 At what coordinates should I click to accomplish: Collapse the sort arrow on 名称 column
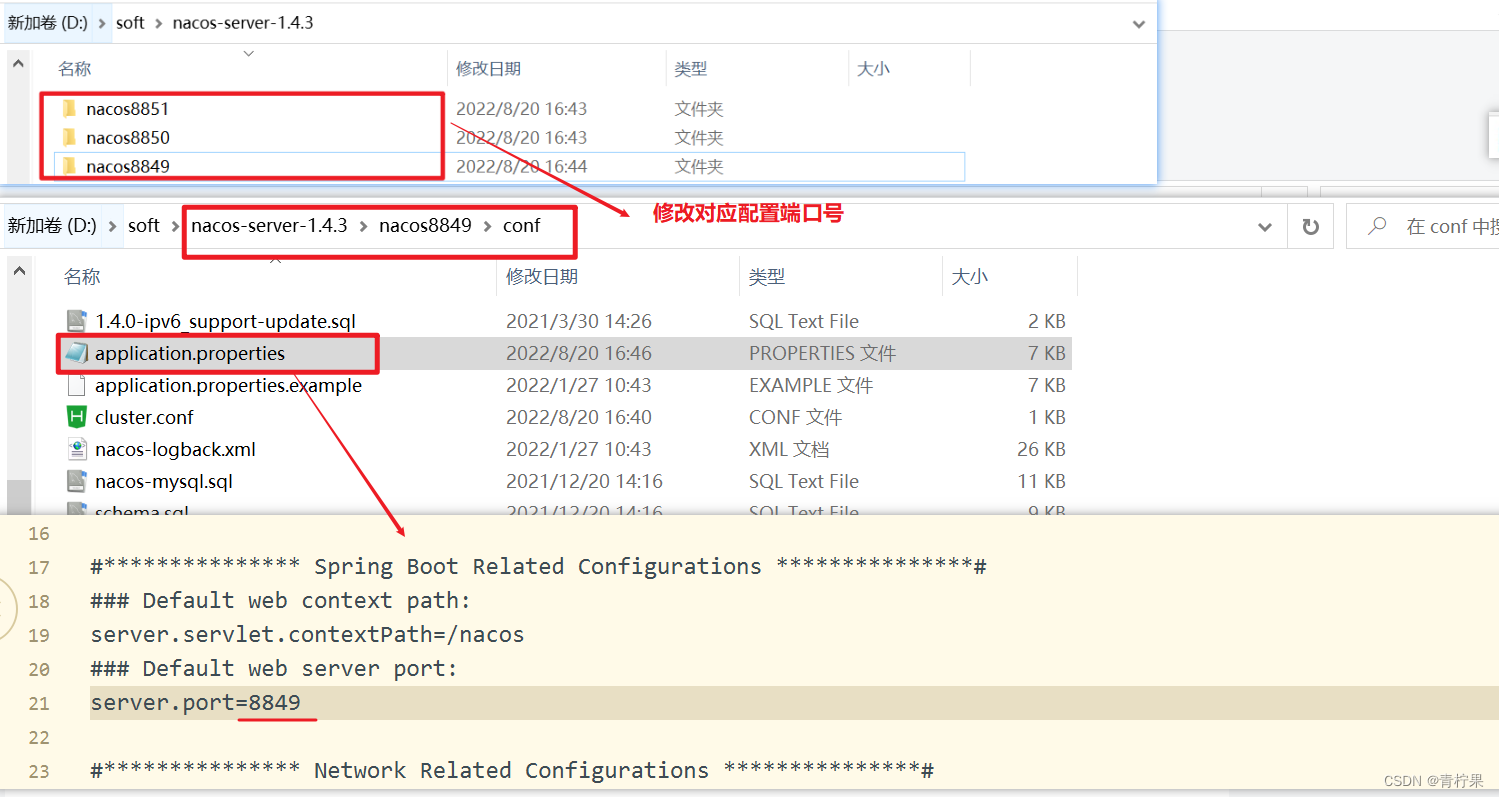pos(247,54)
